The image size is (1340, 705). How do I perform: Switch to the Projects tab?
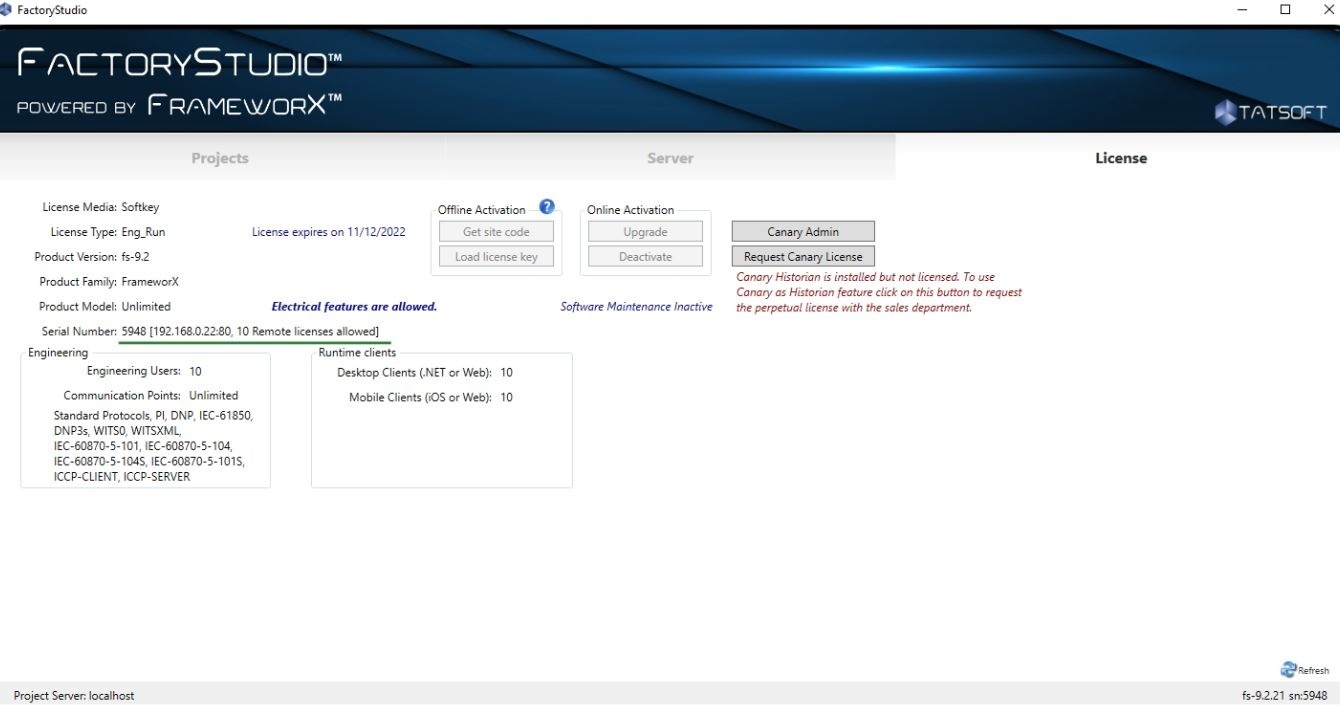[x=220, y=158]
